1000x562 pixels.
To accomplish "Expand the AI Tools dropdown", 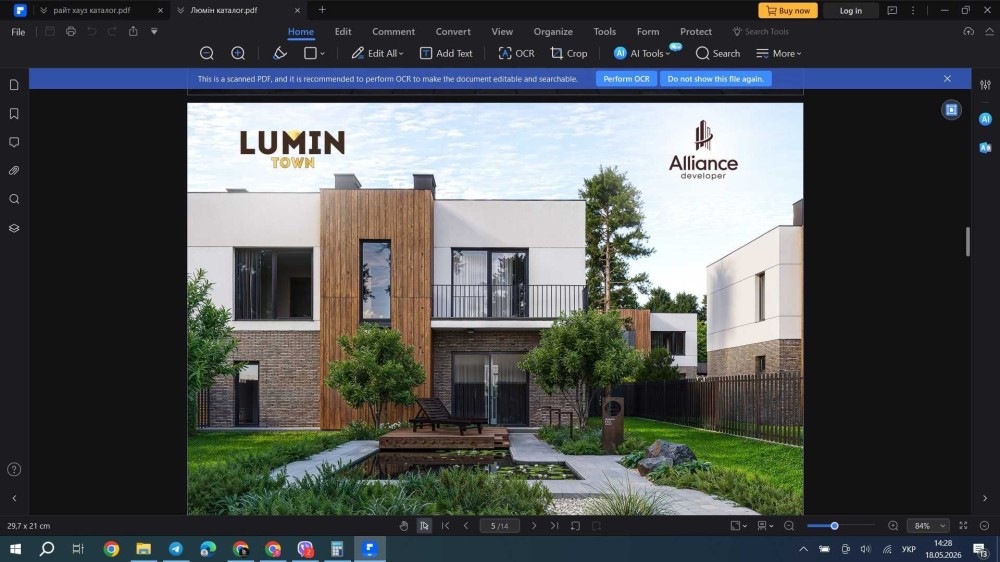I will click(x=642, y=54).
